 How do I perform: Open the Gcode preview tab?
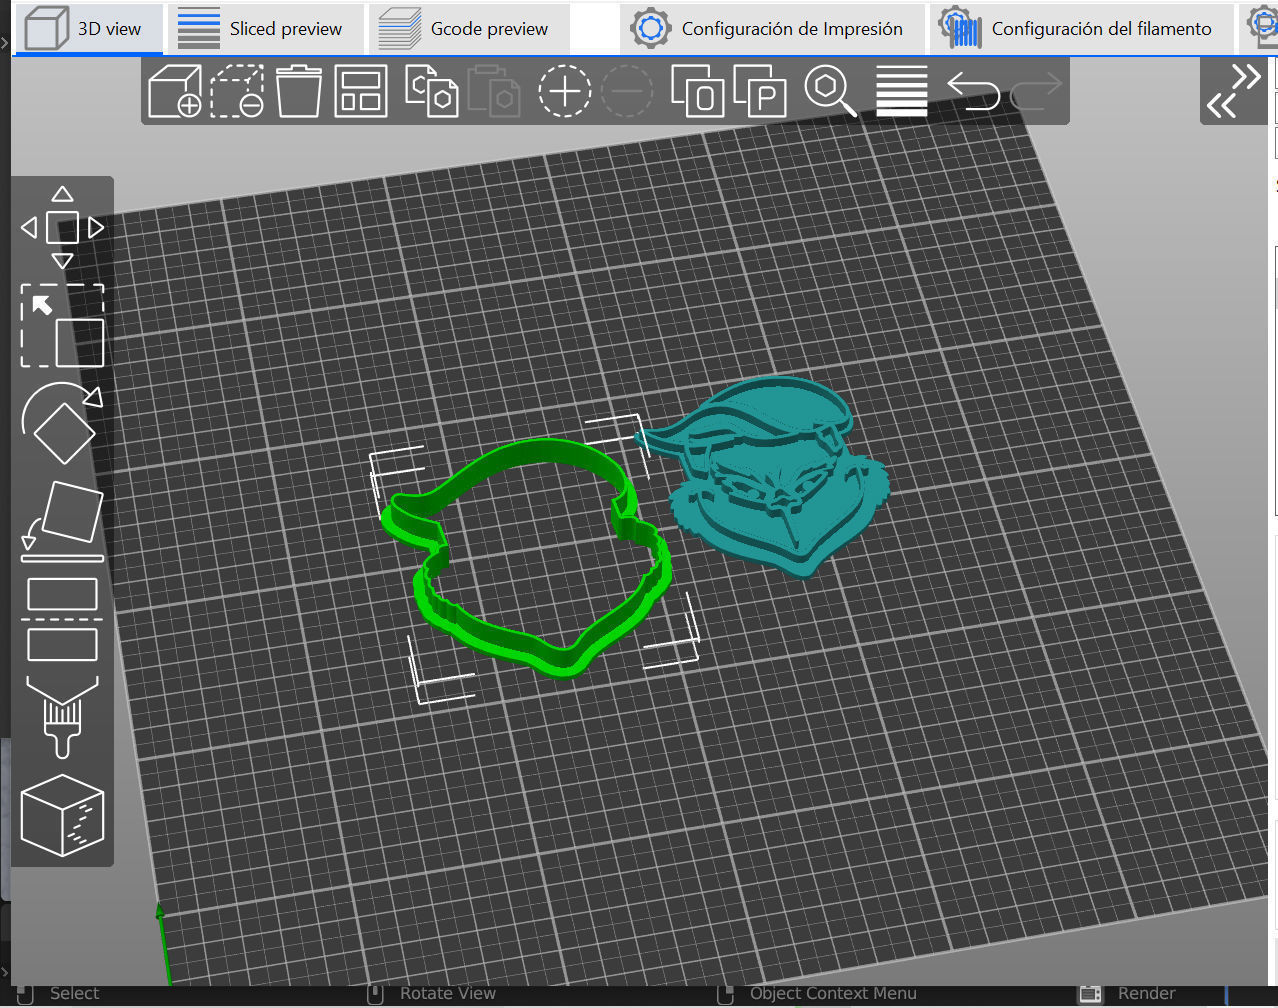coord(467,29)
